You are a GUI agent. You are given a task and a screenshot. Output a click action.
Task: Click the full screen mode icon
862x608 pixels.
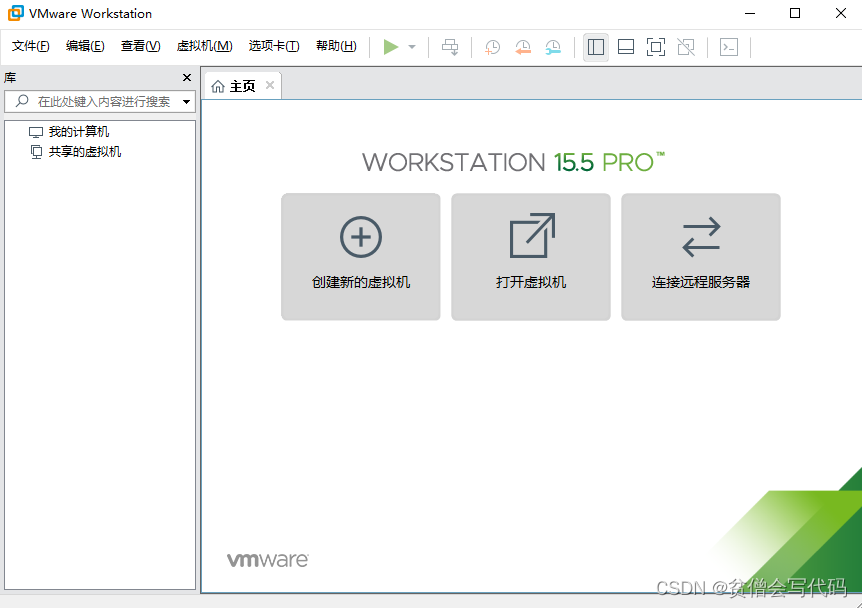pos(656,47)
